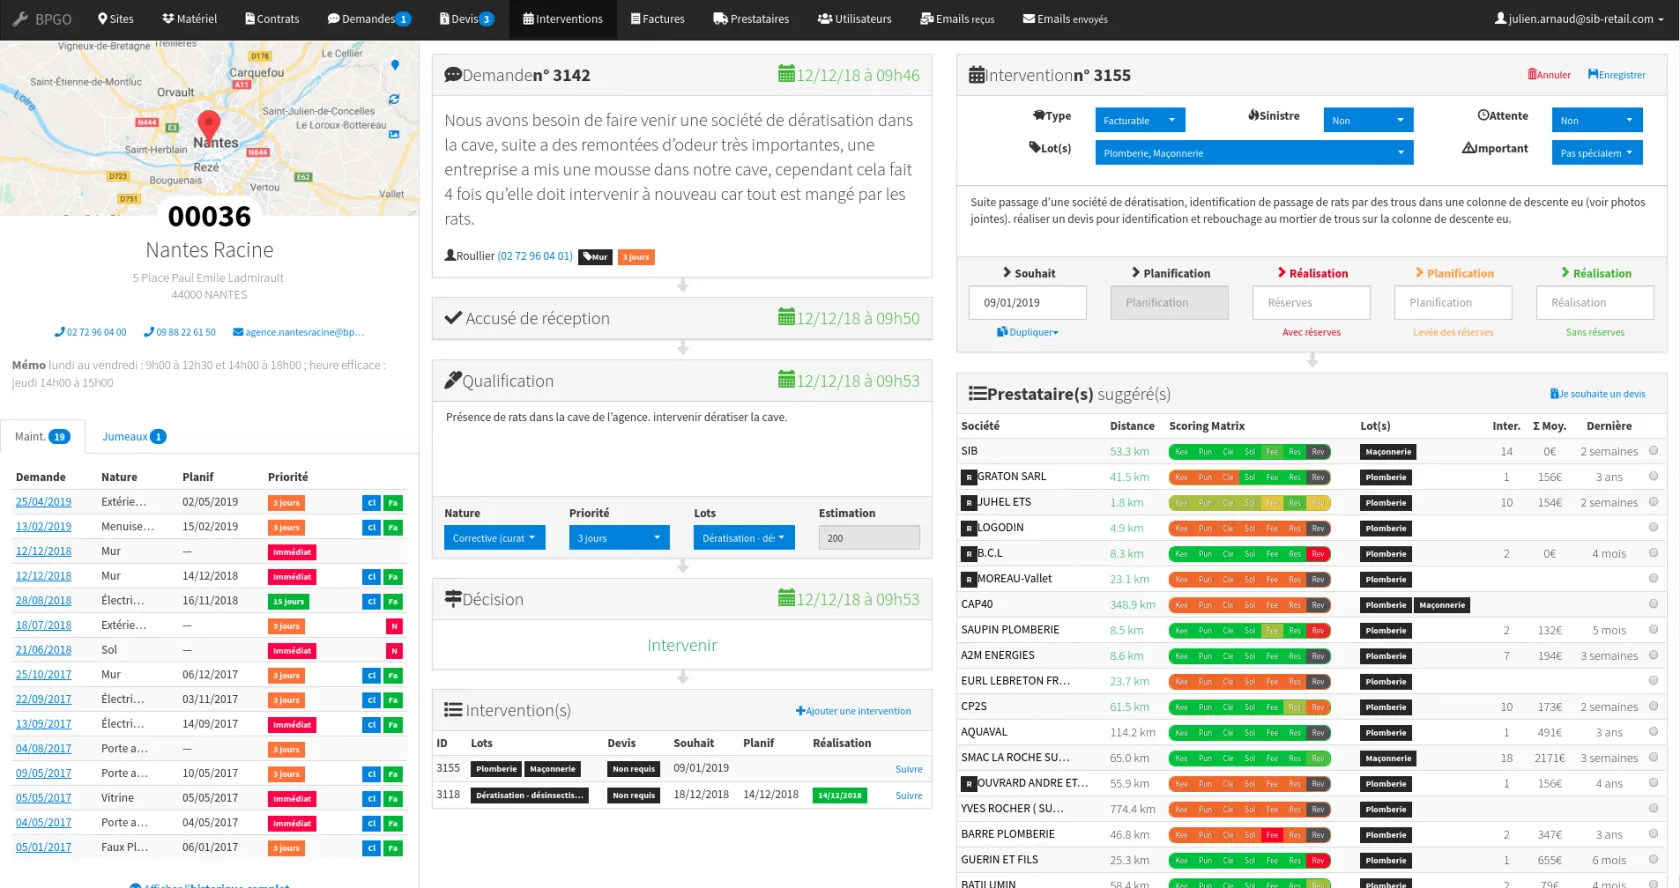Click the blue Cl badge for 25/04/2019
1680x888 pixels.
pyautogui.click(x=371, y=503)
